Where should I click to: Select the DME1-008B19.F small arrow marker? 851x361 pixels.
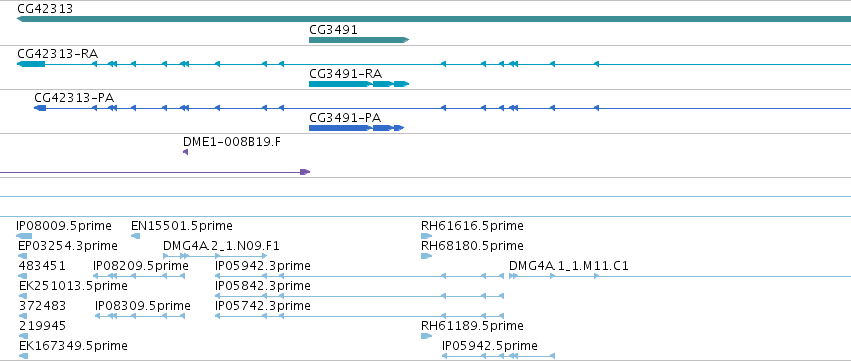[186, 152]
